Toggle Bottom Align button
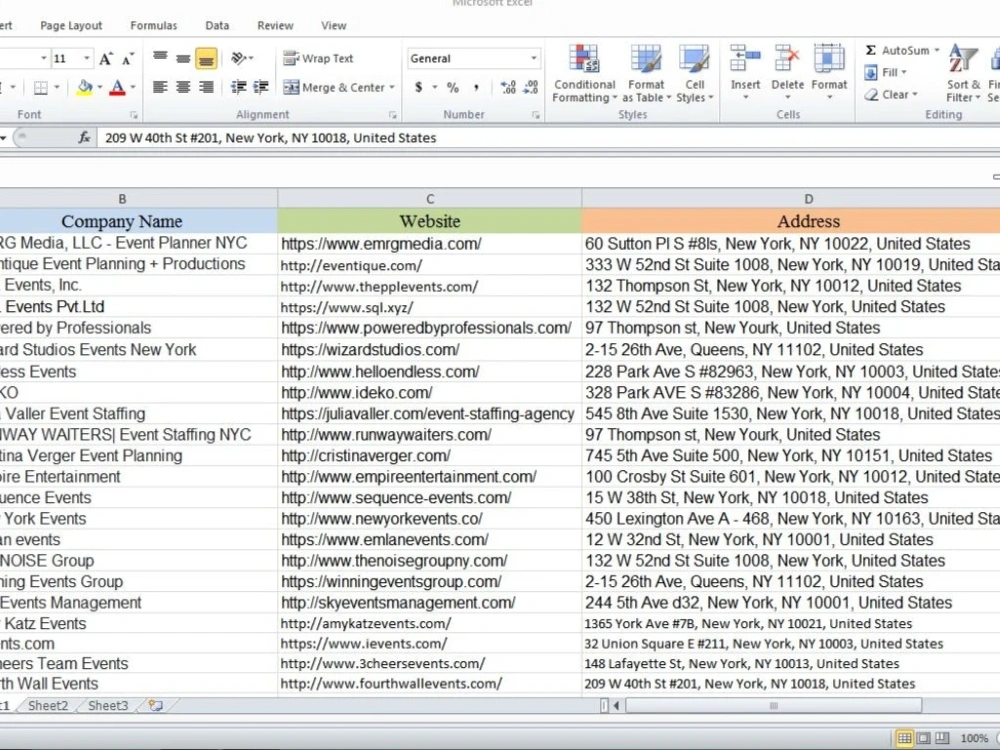 pyautogui.click(x=206, y=58)
